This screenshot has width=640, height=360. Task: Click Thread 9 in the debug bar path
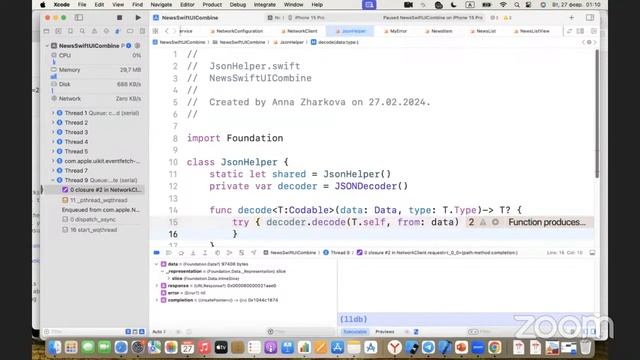337,253
